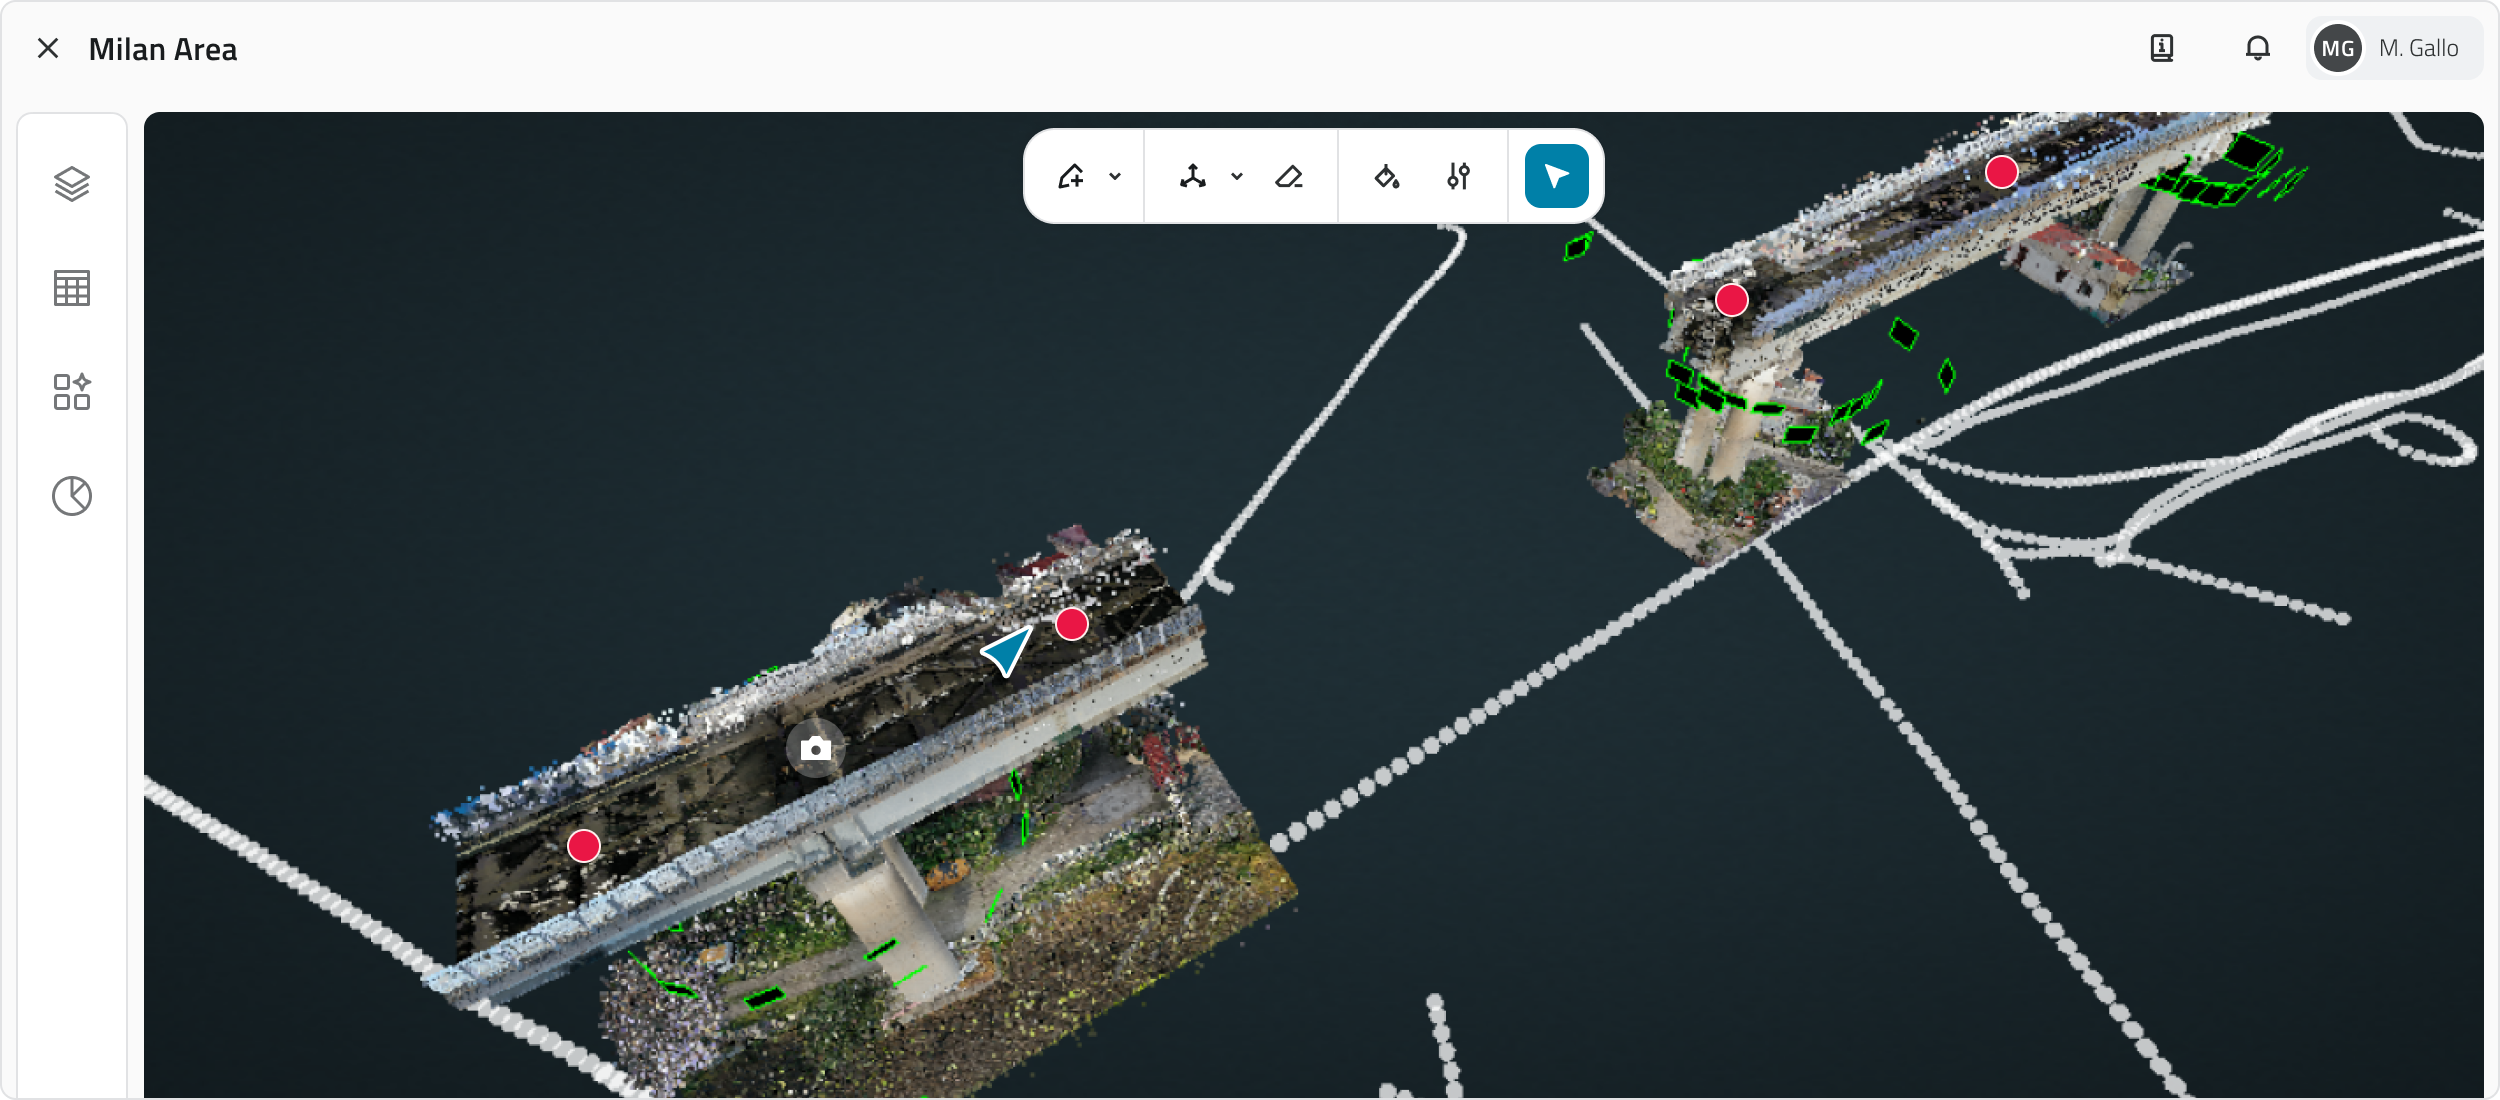
Task: Open the M. Gallo account menu
Action: tap(2394, 48)
